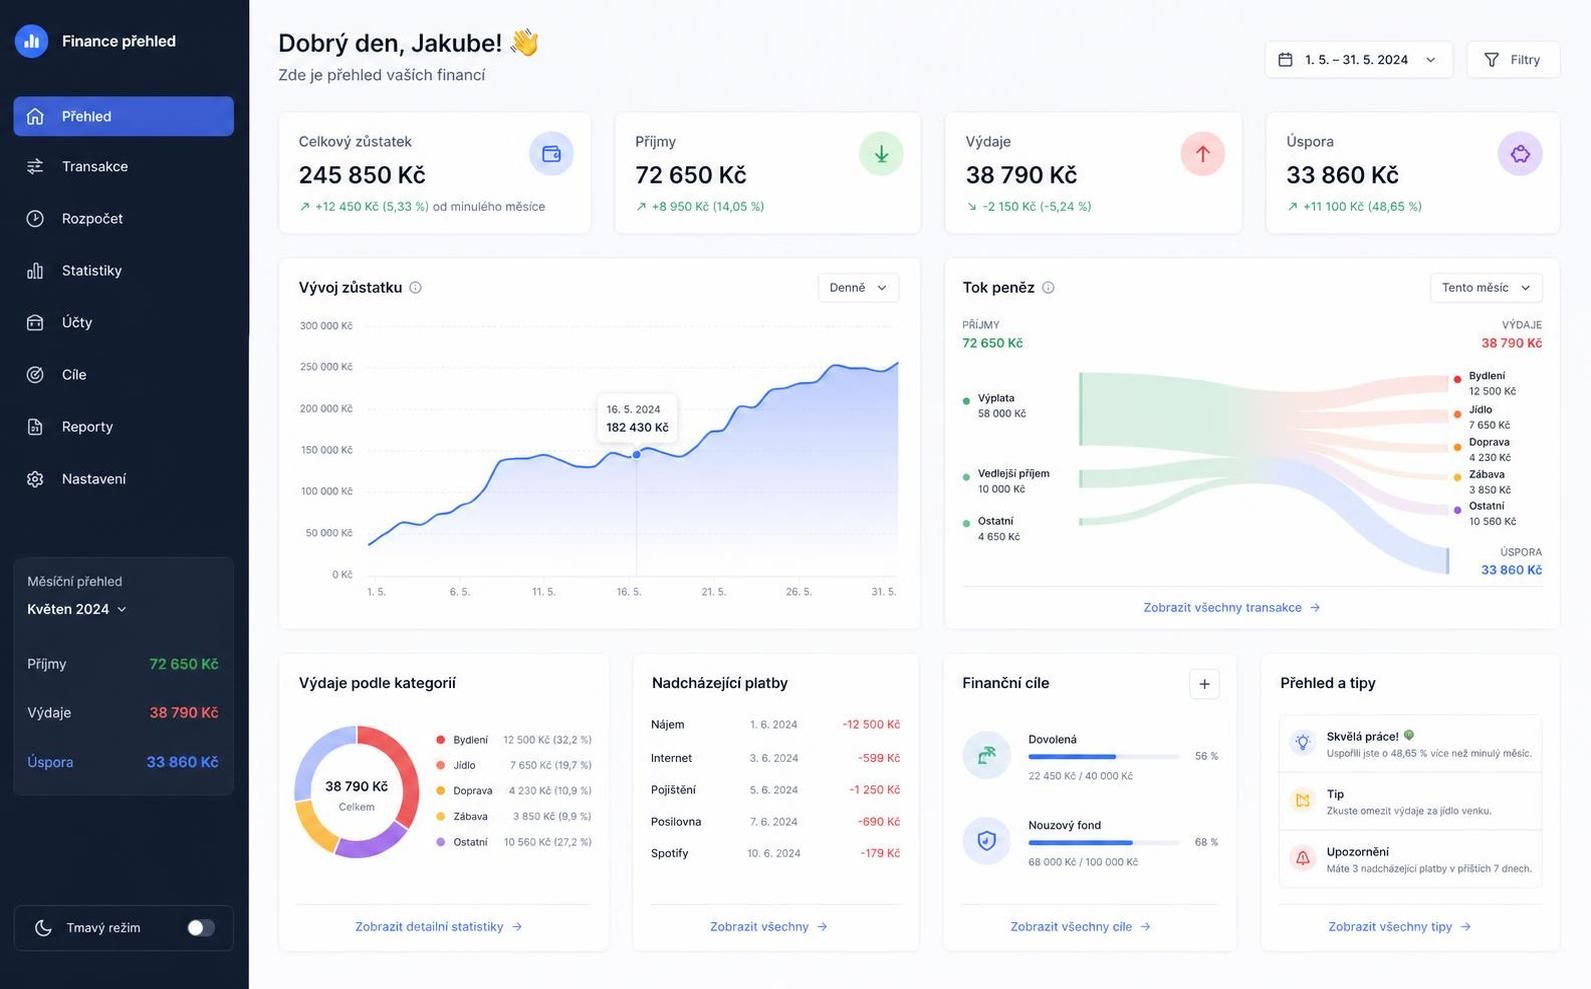Click the 16. 5. 2024 data point on chart

pyautogui.click(x=637, y=455)
